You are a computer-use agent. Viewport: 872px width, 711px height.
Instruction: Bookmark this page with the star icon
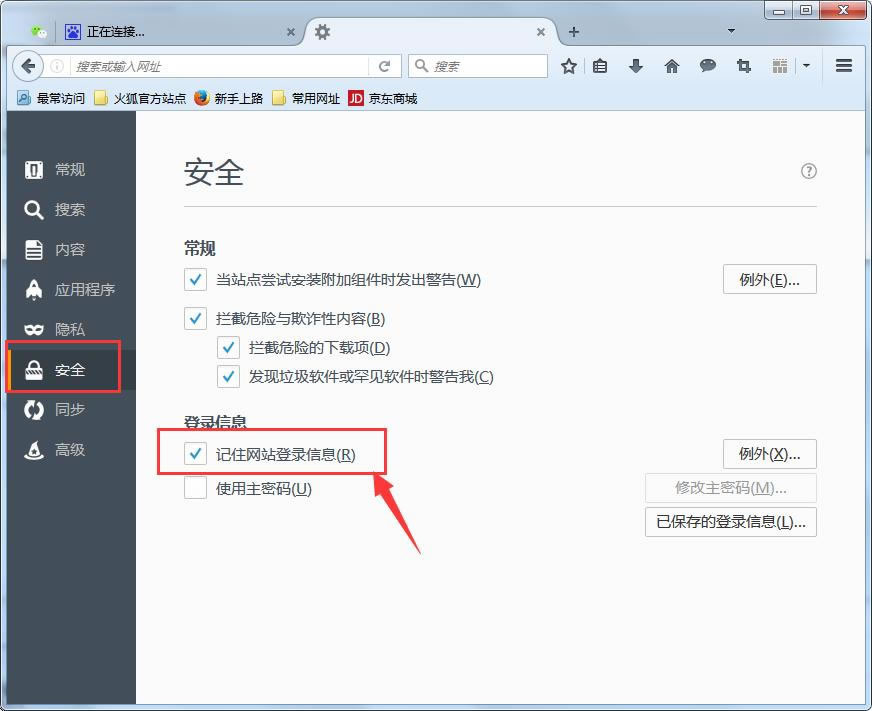(x=568, y=66)
